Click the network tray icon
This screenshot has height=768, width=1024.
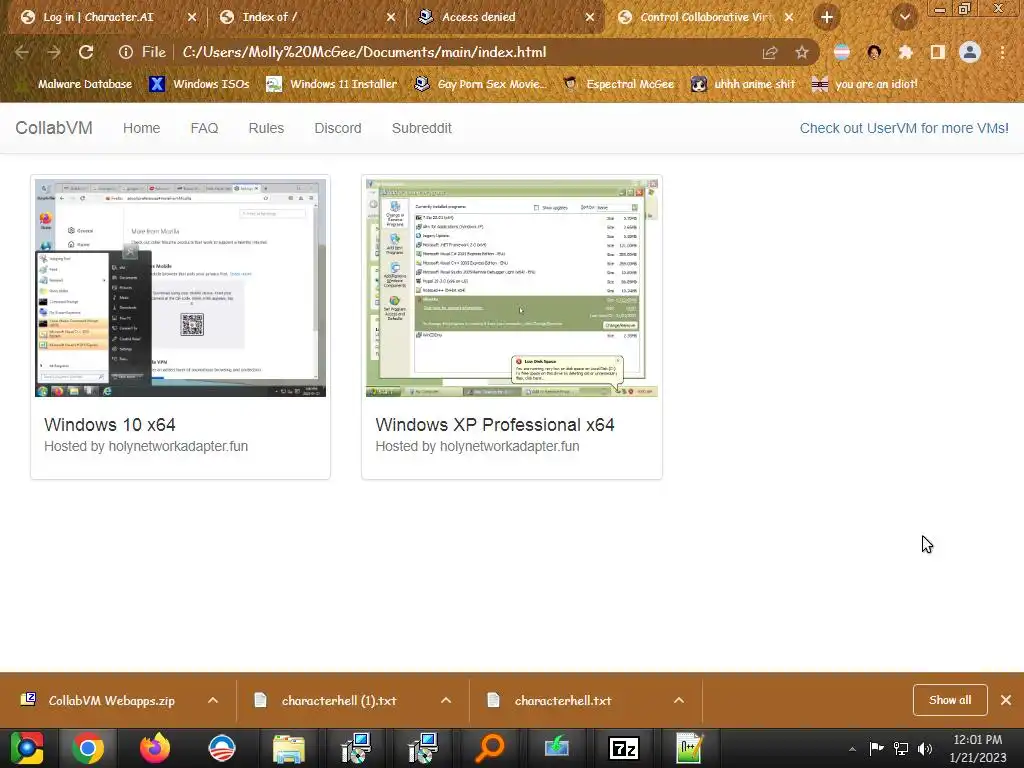tap(901, 748)
